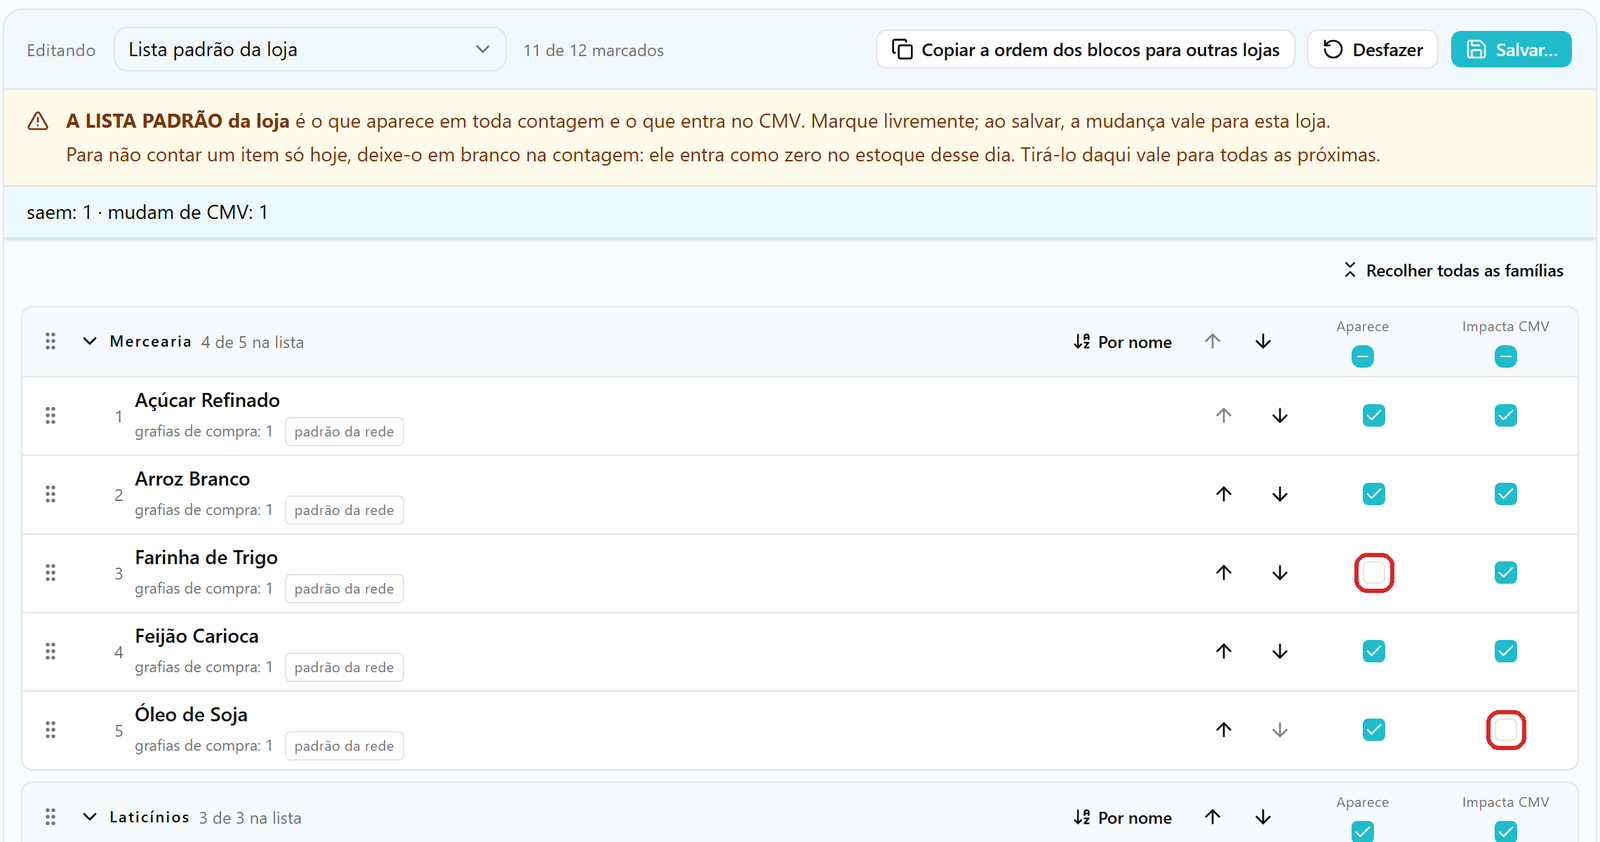Move the Mercearia family down one position
The width and height of the screenshot is (1600, 842).
1263,342
